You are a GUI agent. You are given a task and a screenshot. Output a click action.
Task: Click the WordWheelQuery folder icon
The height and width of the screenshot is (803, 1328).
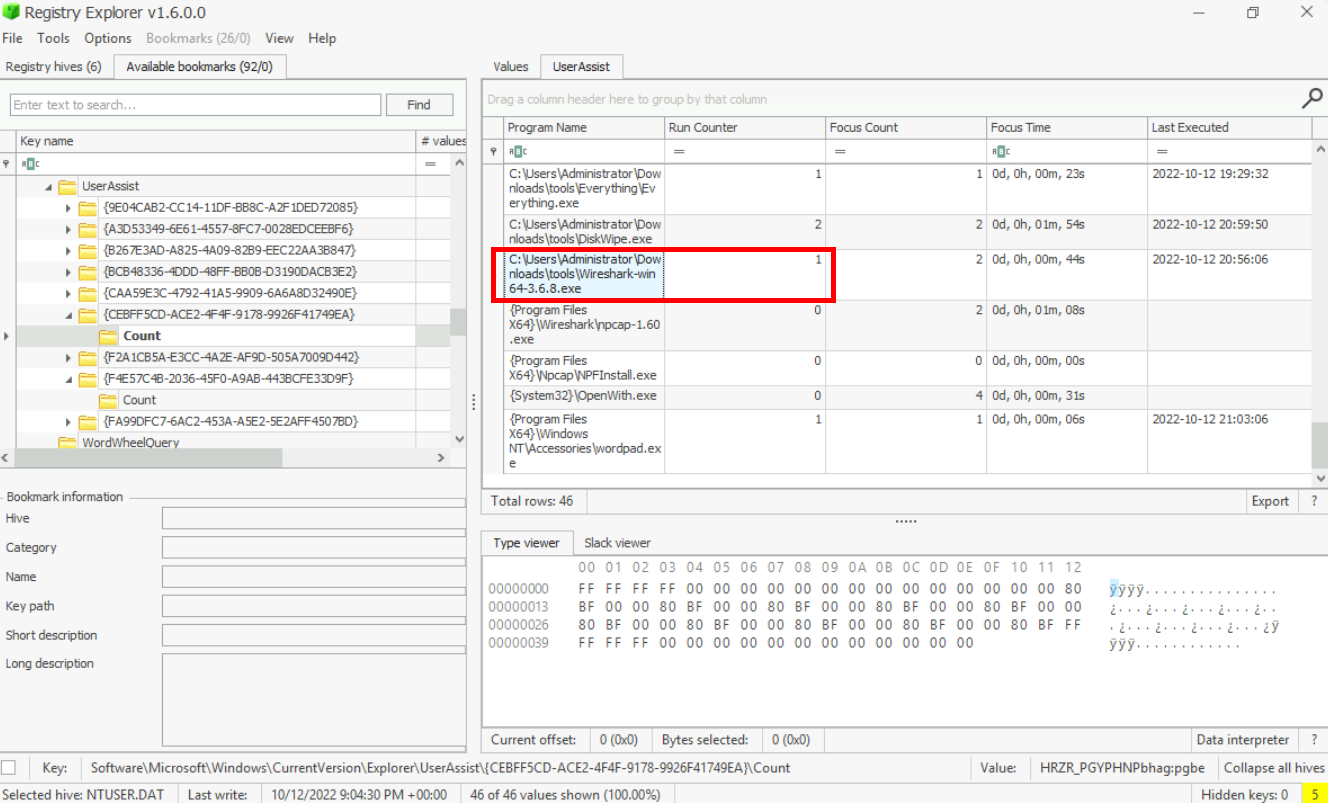pos(67,442)
